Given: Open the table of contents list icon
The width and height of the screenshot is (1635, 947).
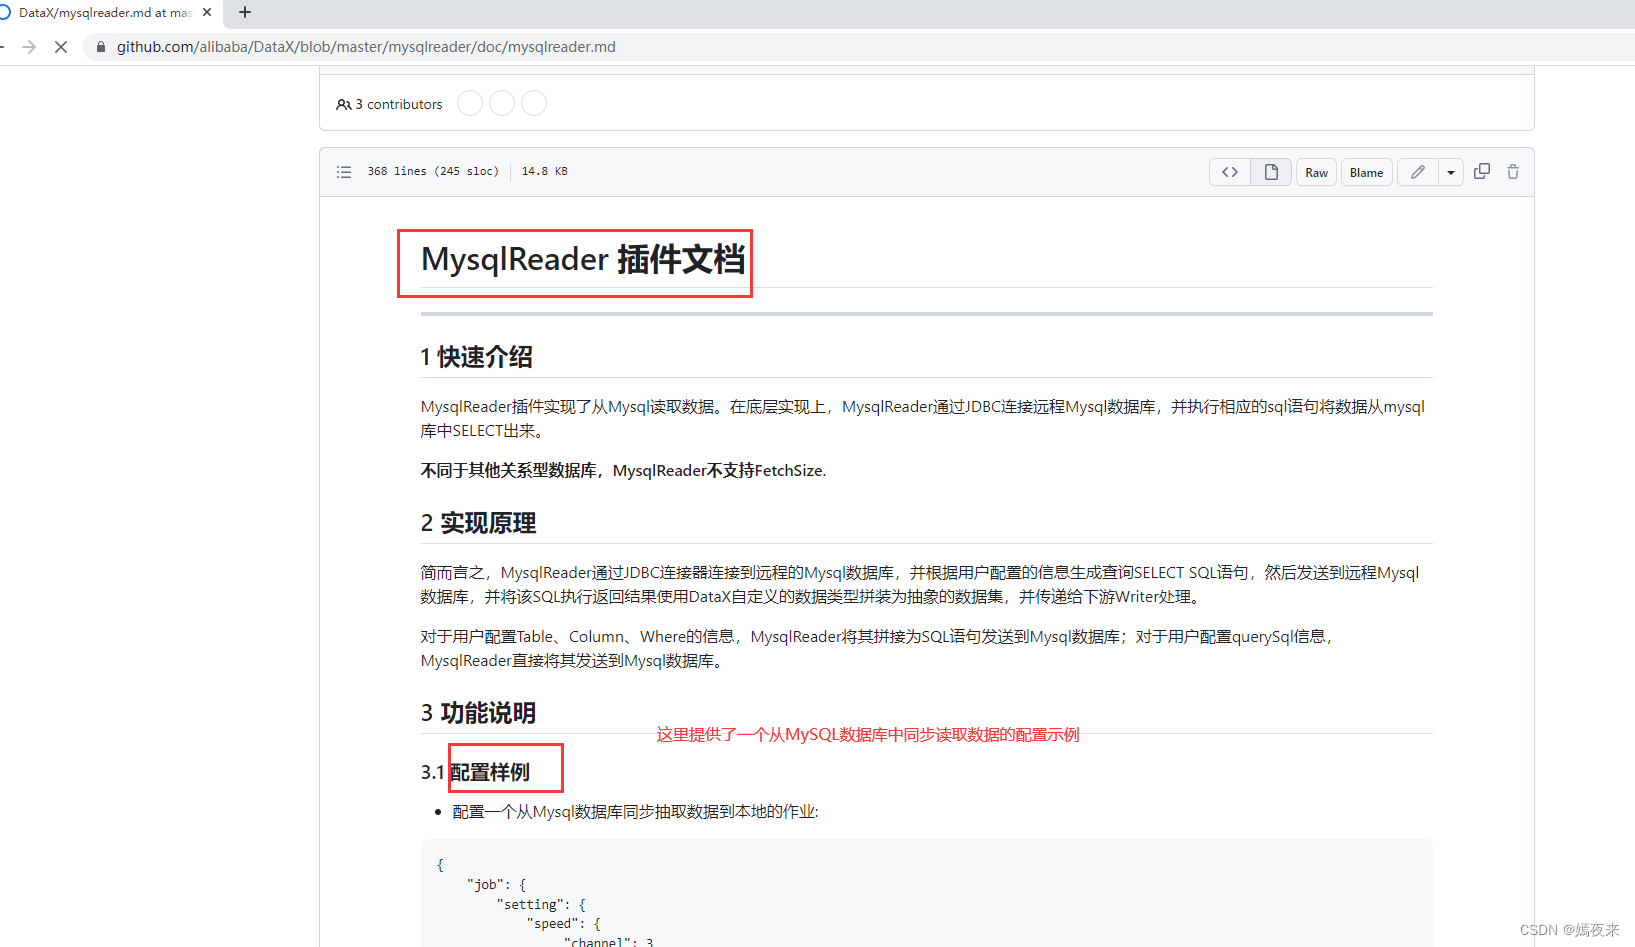Looking at the screenshot, I should [x=344, y=172].
